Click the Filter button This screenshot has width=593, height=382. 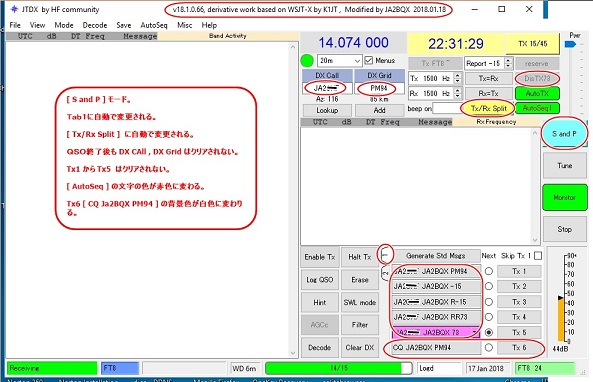pos(360,325)
